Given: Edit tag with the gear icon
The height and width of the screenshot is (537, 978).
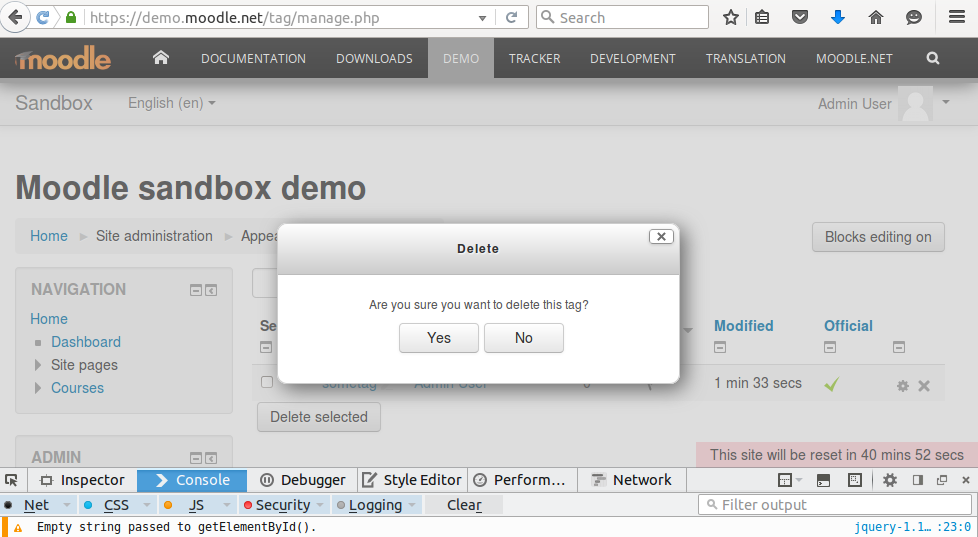Looking at the screenshot, I should coord(903,386).
